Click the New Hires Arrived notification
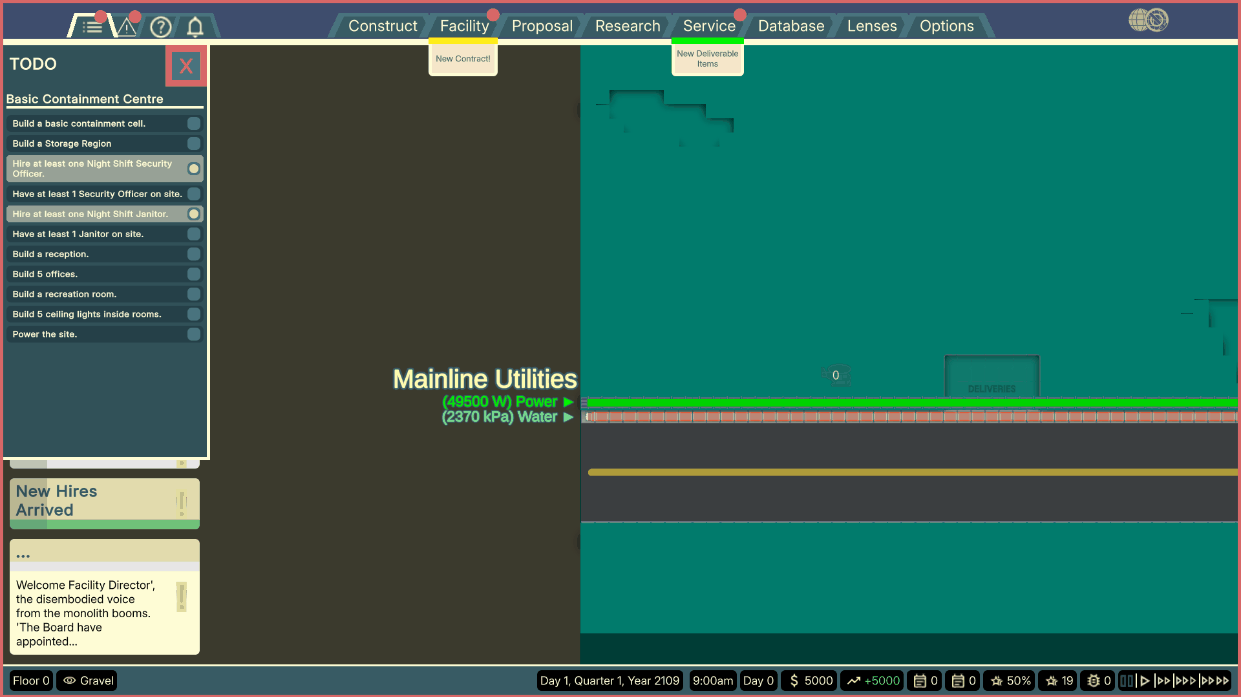 click(x=105, y=503)
